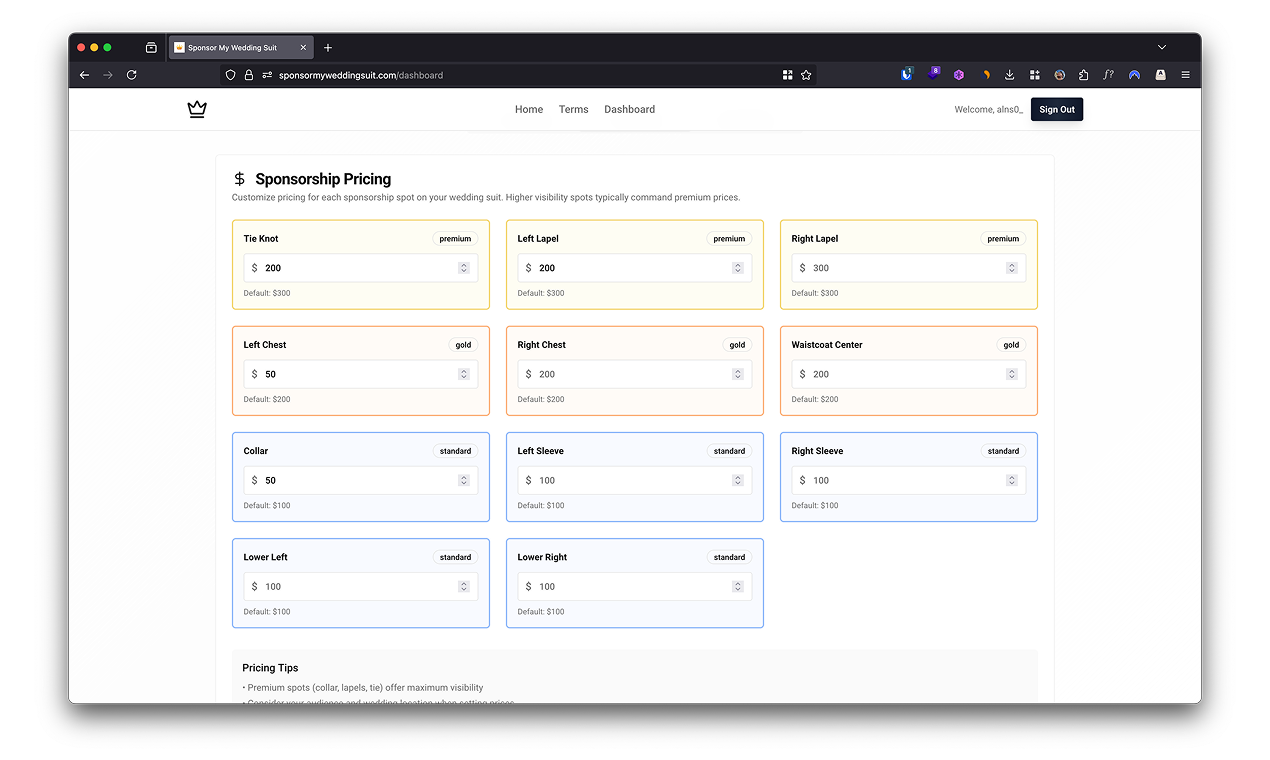Click the Left Lapel price stepper arrows
The image size is (1270, 760).
pos(738,268)
